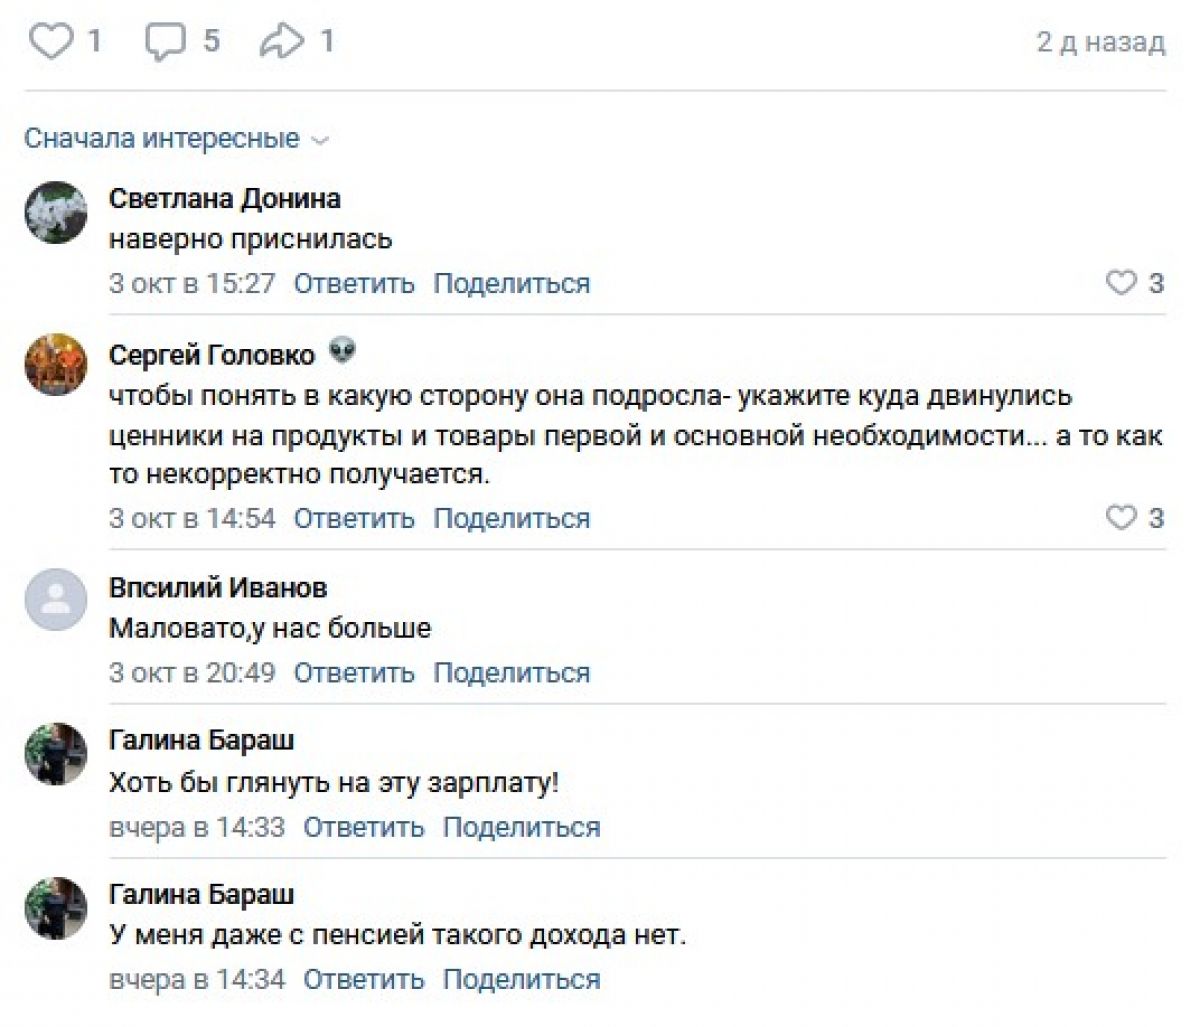Share Сергей Головко's comment
The width and height of the screenshot is (1200, 1027).
pyautogui.click(x=511, y=518)
